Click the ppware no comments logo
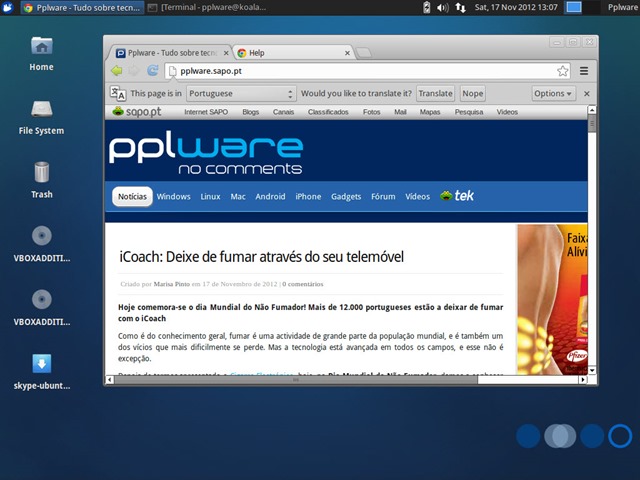 (x=206, y=155)
